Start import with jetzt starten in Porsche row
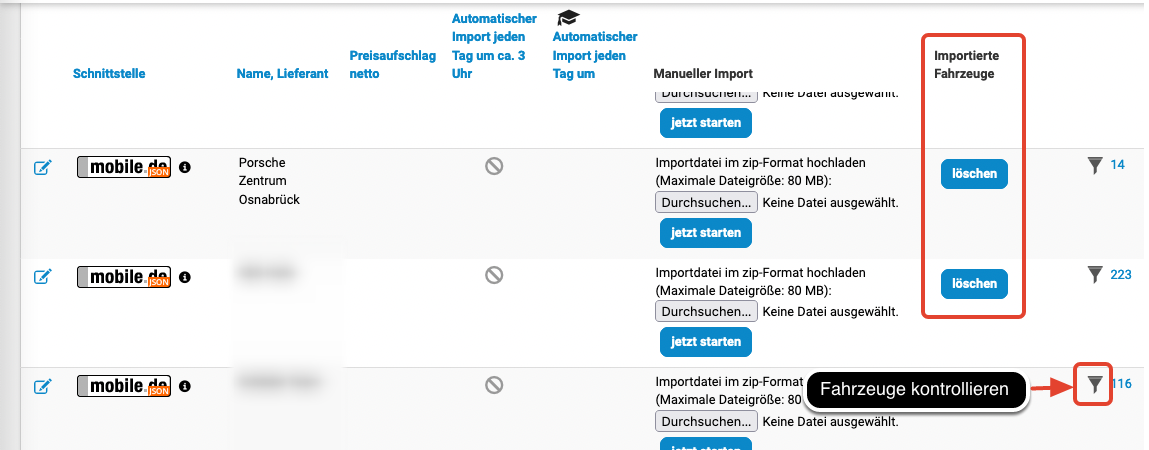This screenshot has height=450, width=1149. click(x=705, y=232)
